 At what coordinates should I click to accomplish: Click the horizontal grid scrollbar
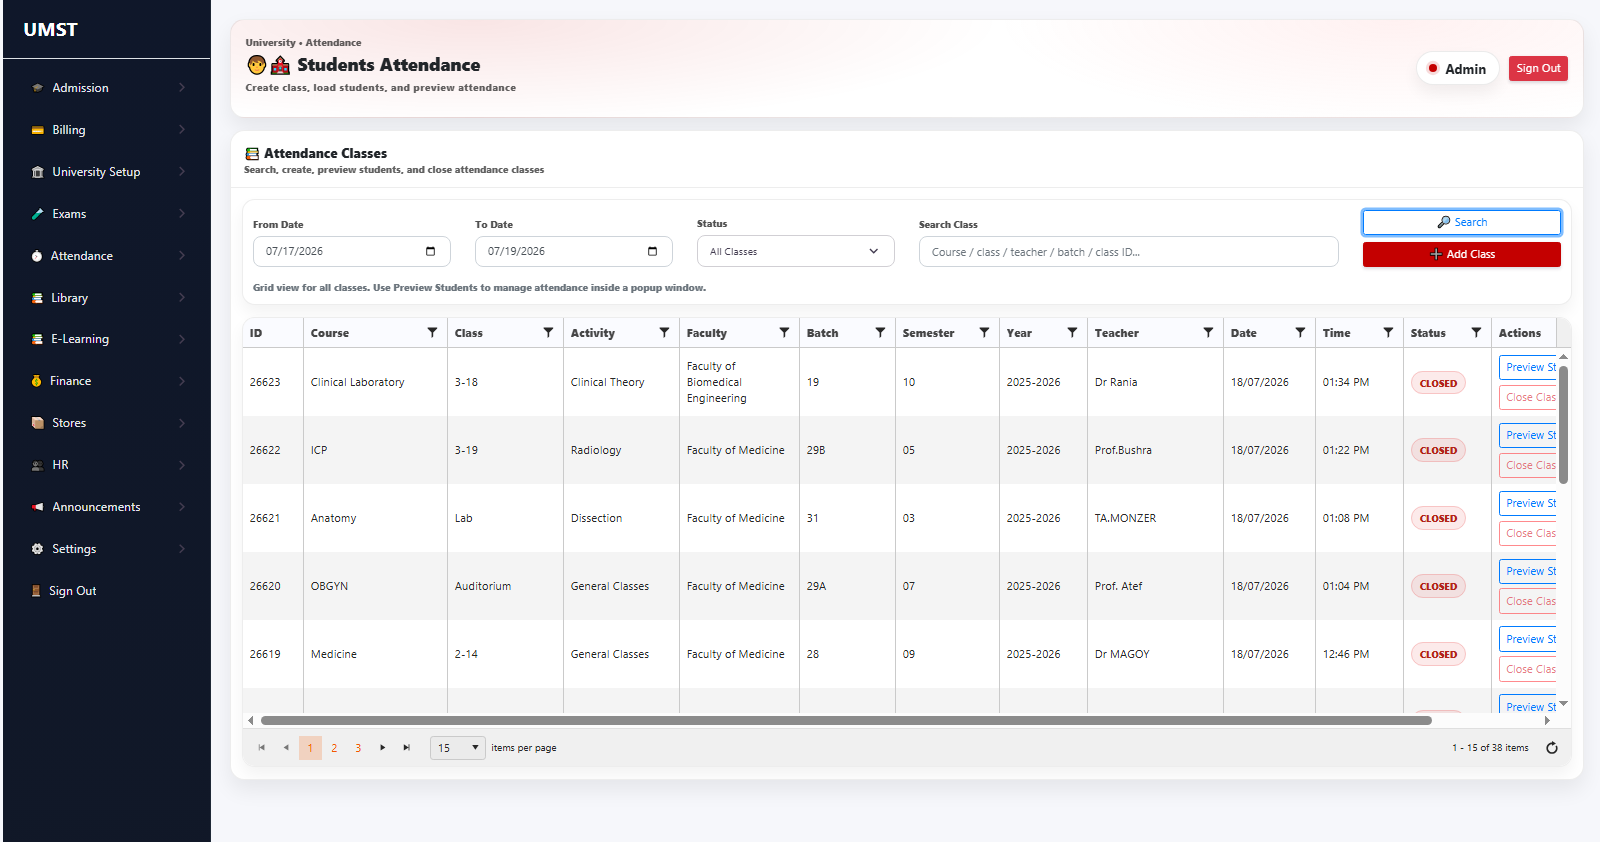tap(846, 720)
